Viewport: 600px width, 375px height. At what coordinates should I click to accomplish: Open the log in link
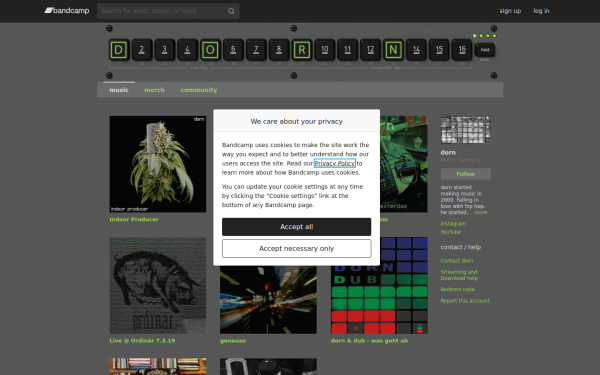pyautogui.click(x=541, y=11)
